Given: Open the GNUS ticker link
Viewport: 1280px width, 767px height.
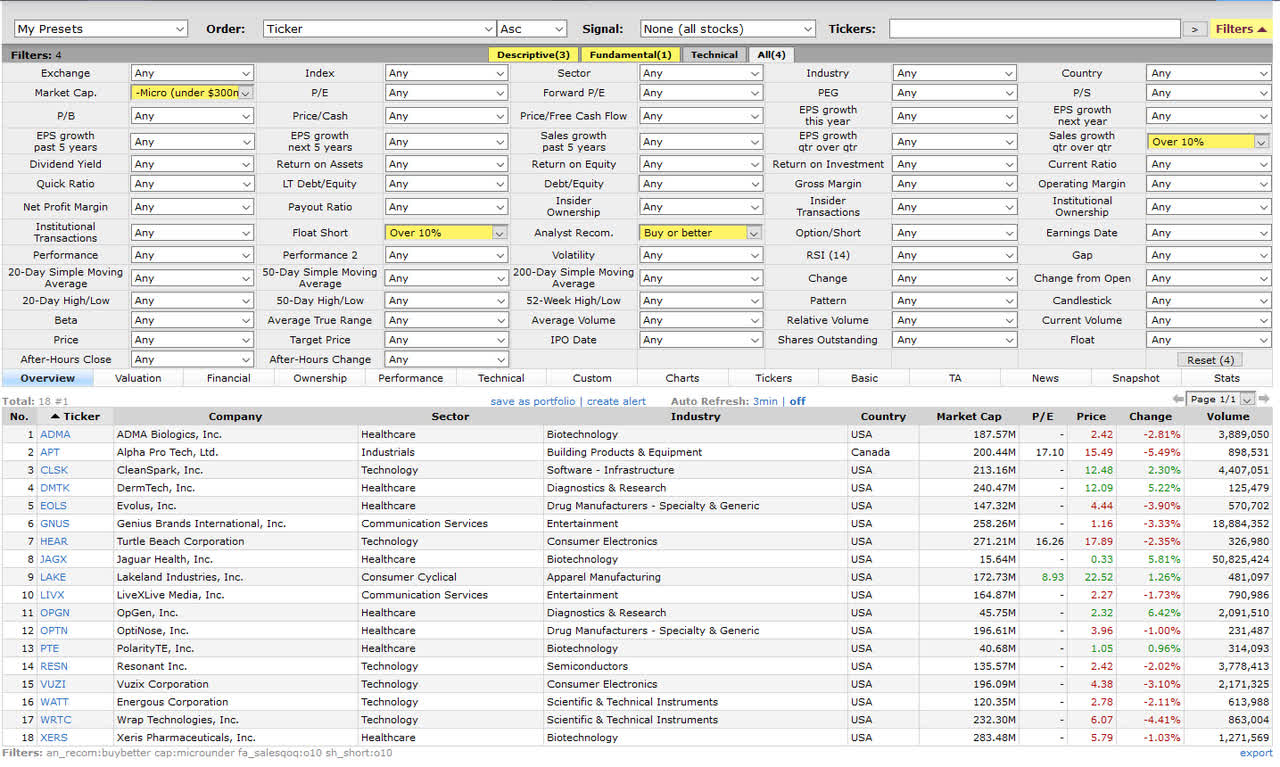Looking at the screenshot, I should click(x=55, y=524).
